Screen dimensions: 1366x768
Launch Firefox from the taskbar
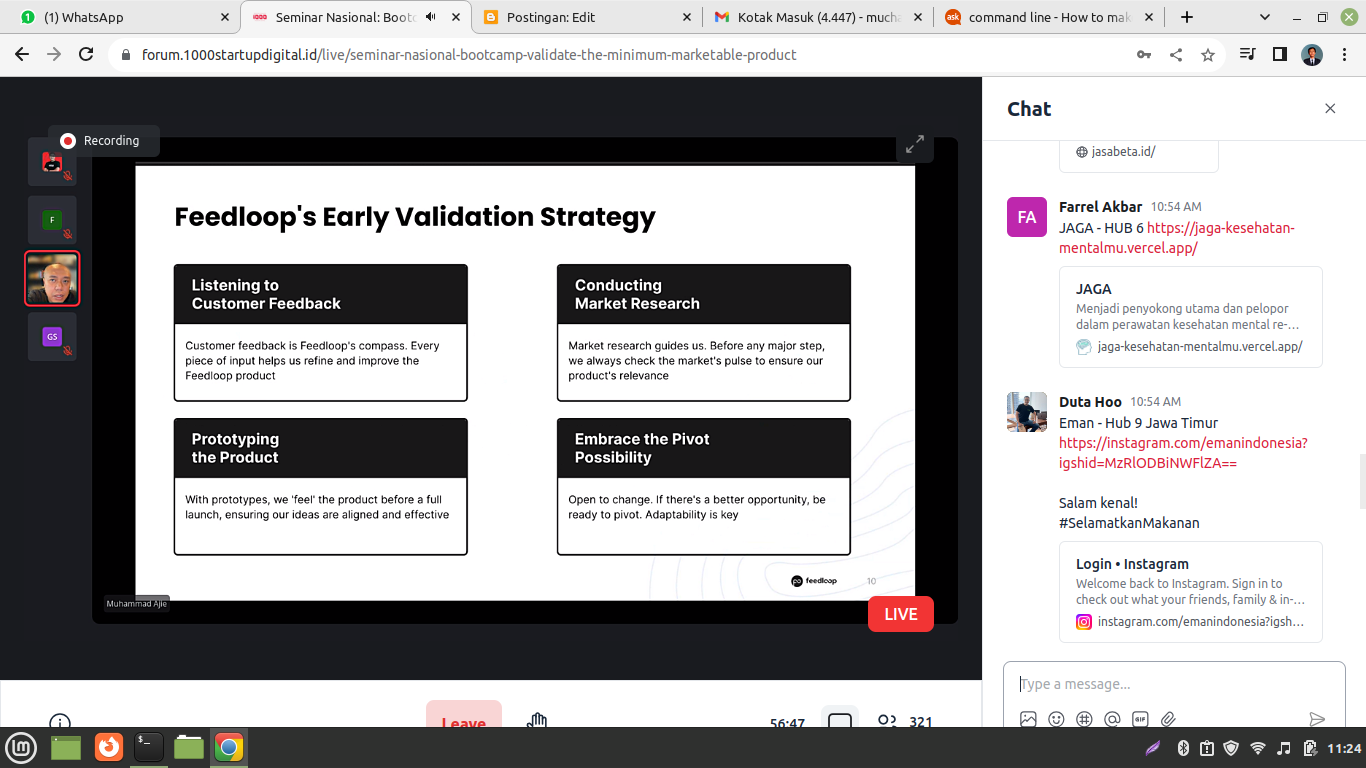(x=109, y=747)
